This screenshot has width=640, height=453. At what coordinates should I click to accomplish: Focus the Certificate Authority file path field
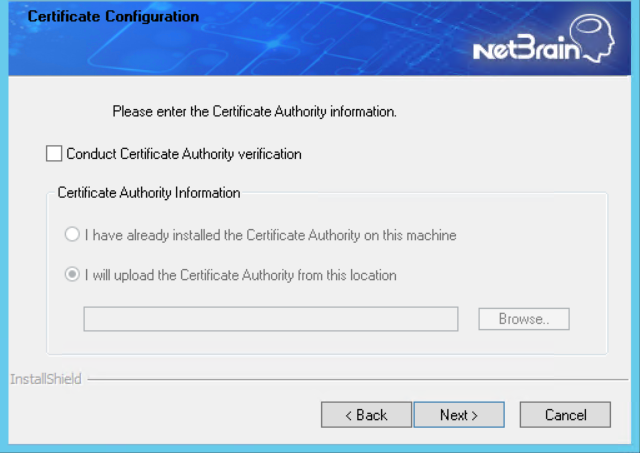pos(270,319)
